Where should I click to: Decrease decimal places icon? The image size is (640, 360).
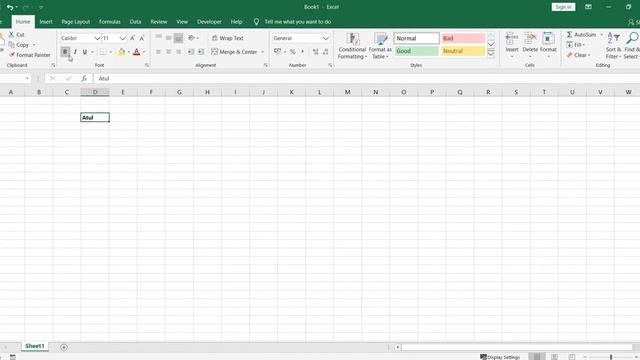(x=325, y=52)
